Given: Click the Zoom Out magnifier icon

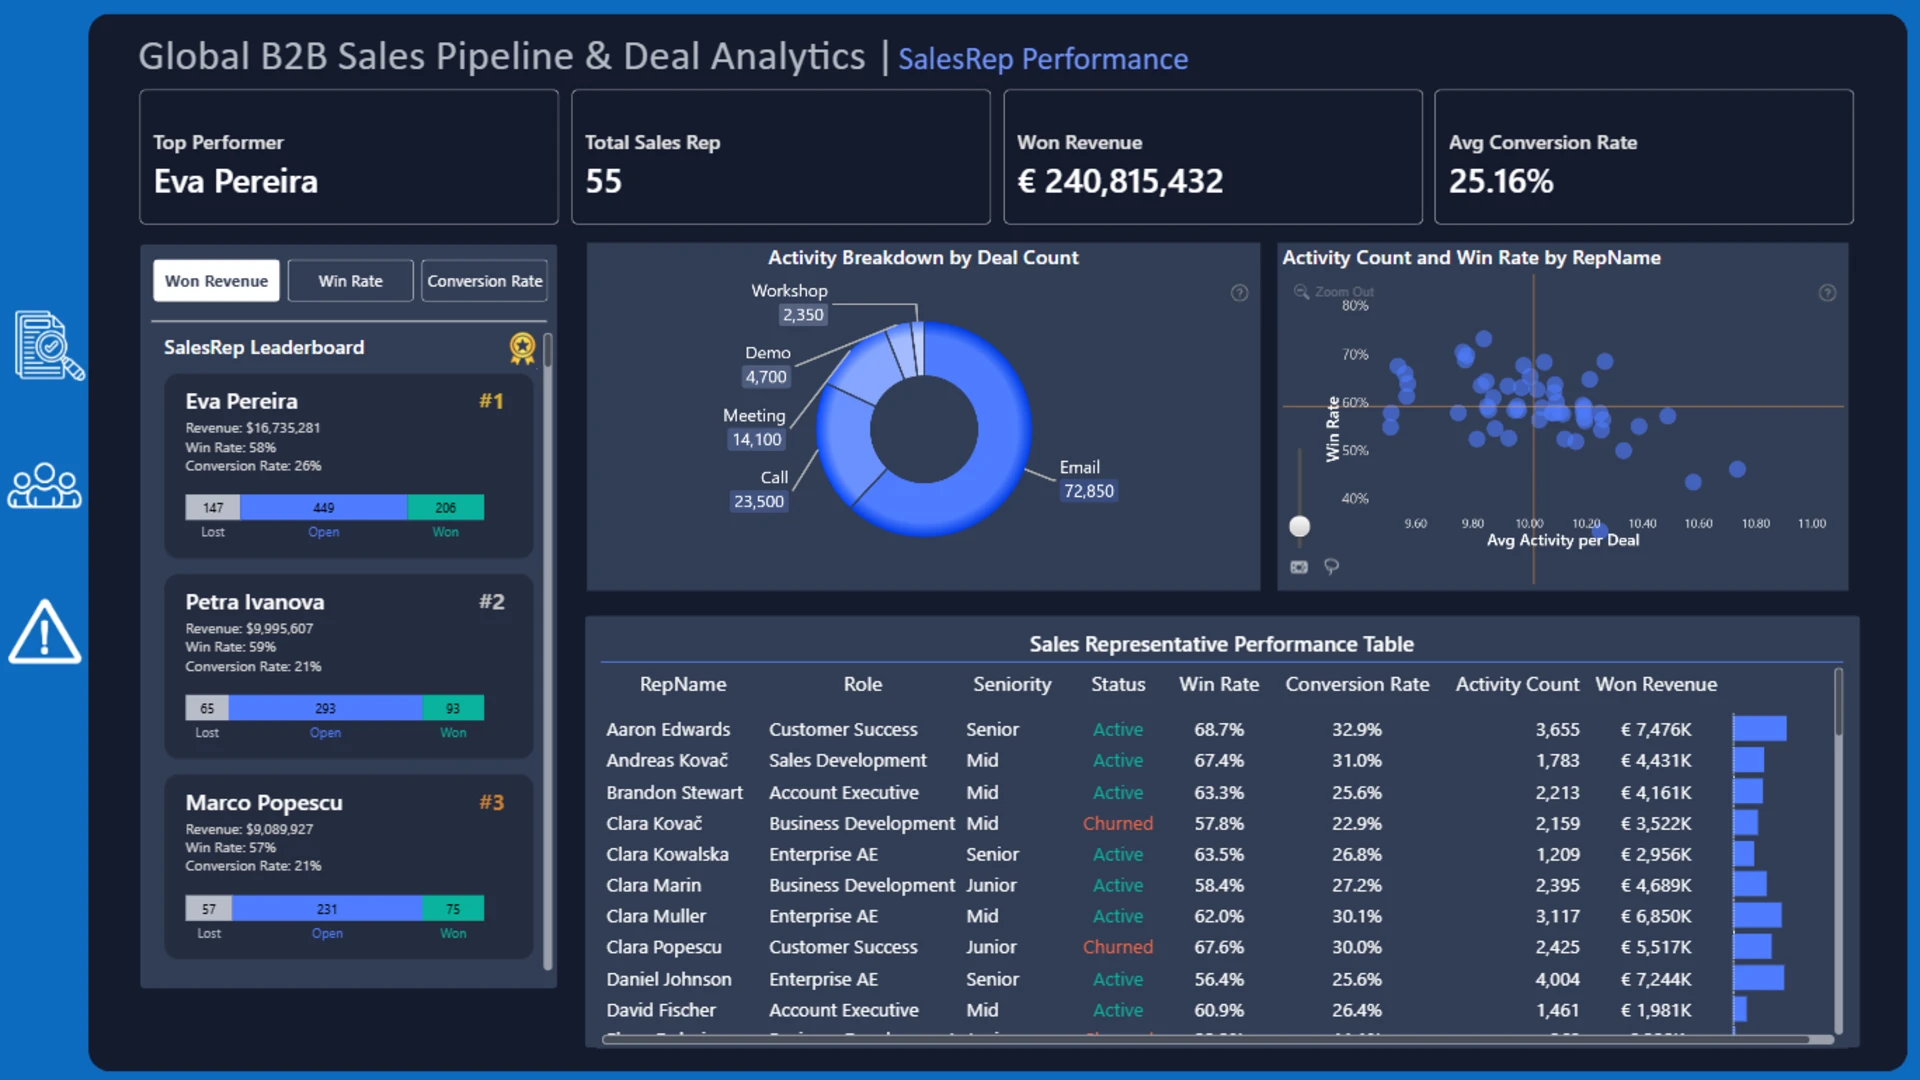Looking at the screenshot, I should pos(1301,291).
